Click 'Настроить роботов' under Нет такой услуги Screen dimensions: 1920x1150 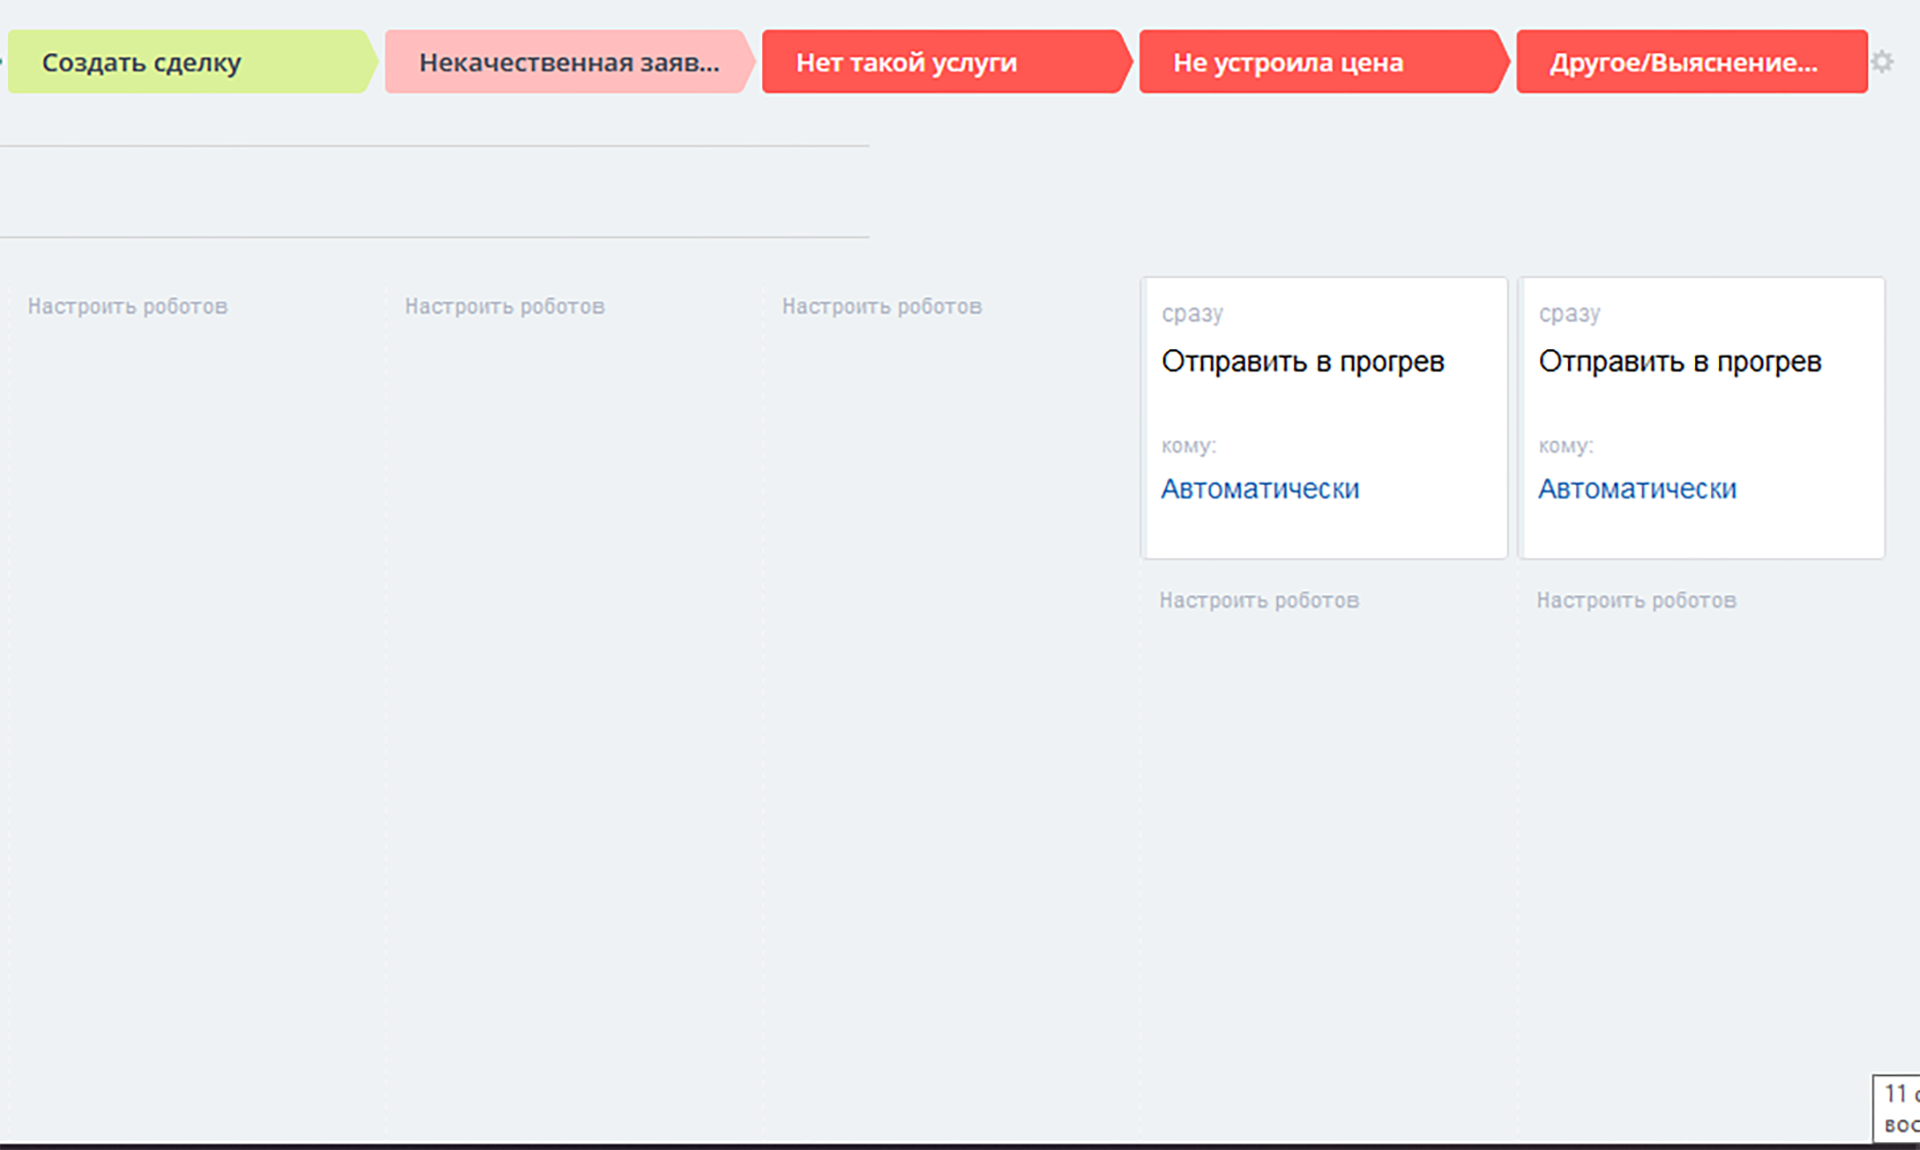(x=881, y=307)
